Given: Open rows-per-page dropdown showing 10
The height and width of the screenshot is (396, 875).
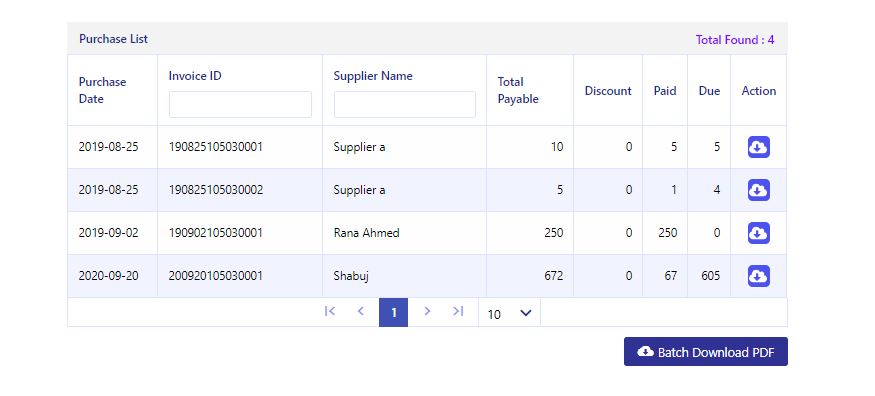Looking at the screenshot, I should click(x=509, y=313).
